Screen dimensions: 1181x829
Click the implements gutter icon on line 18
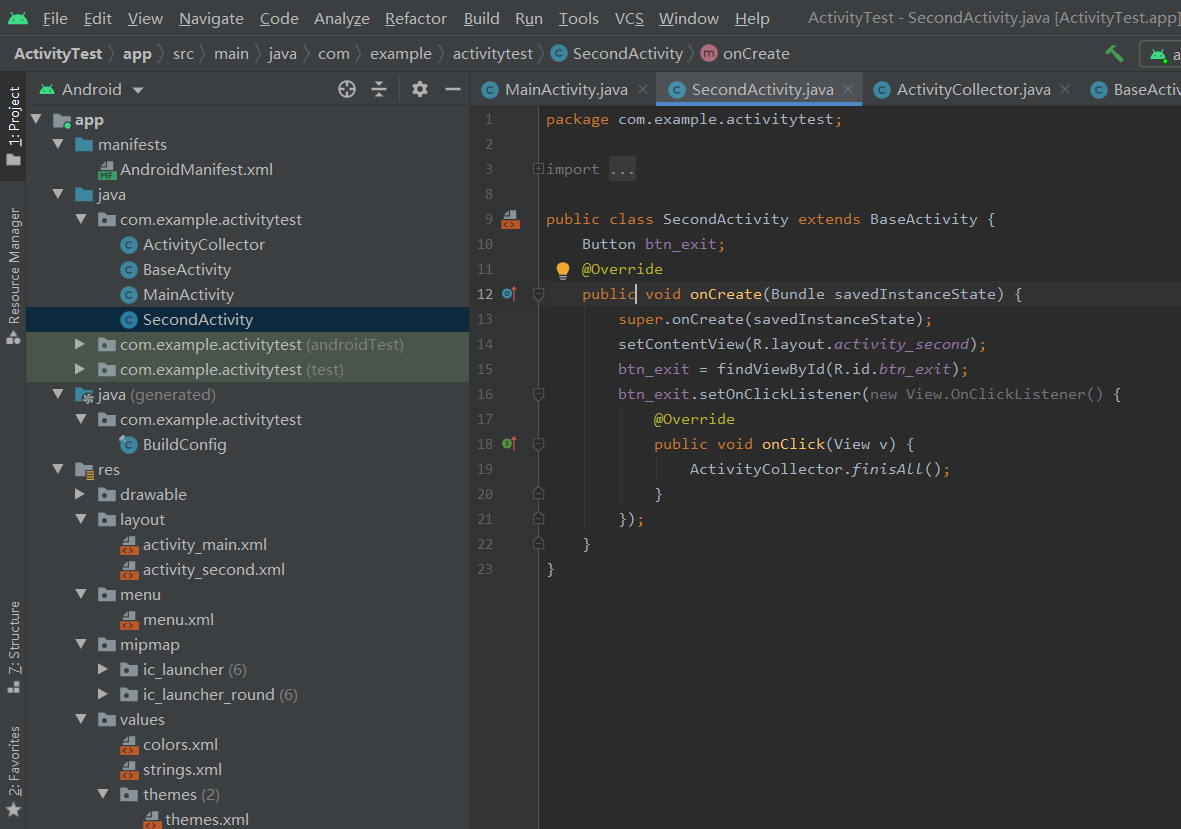pyautogui.click(x=509, y=443)
